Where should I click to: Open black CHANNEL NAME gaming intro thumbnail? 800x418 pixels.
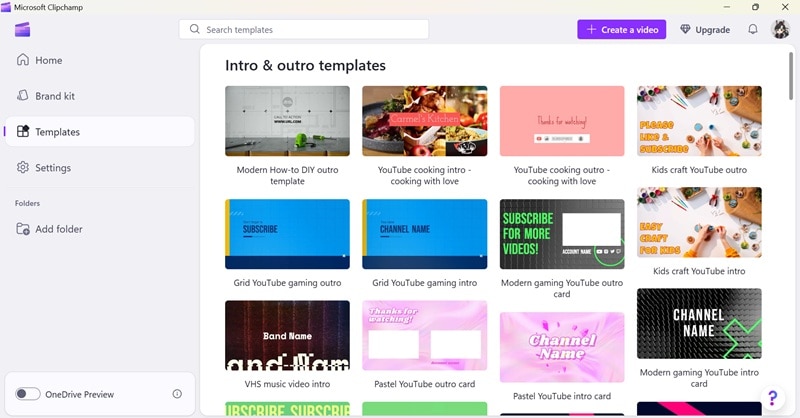[x=699, y=324]
